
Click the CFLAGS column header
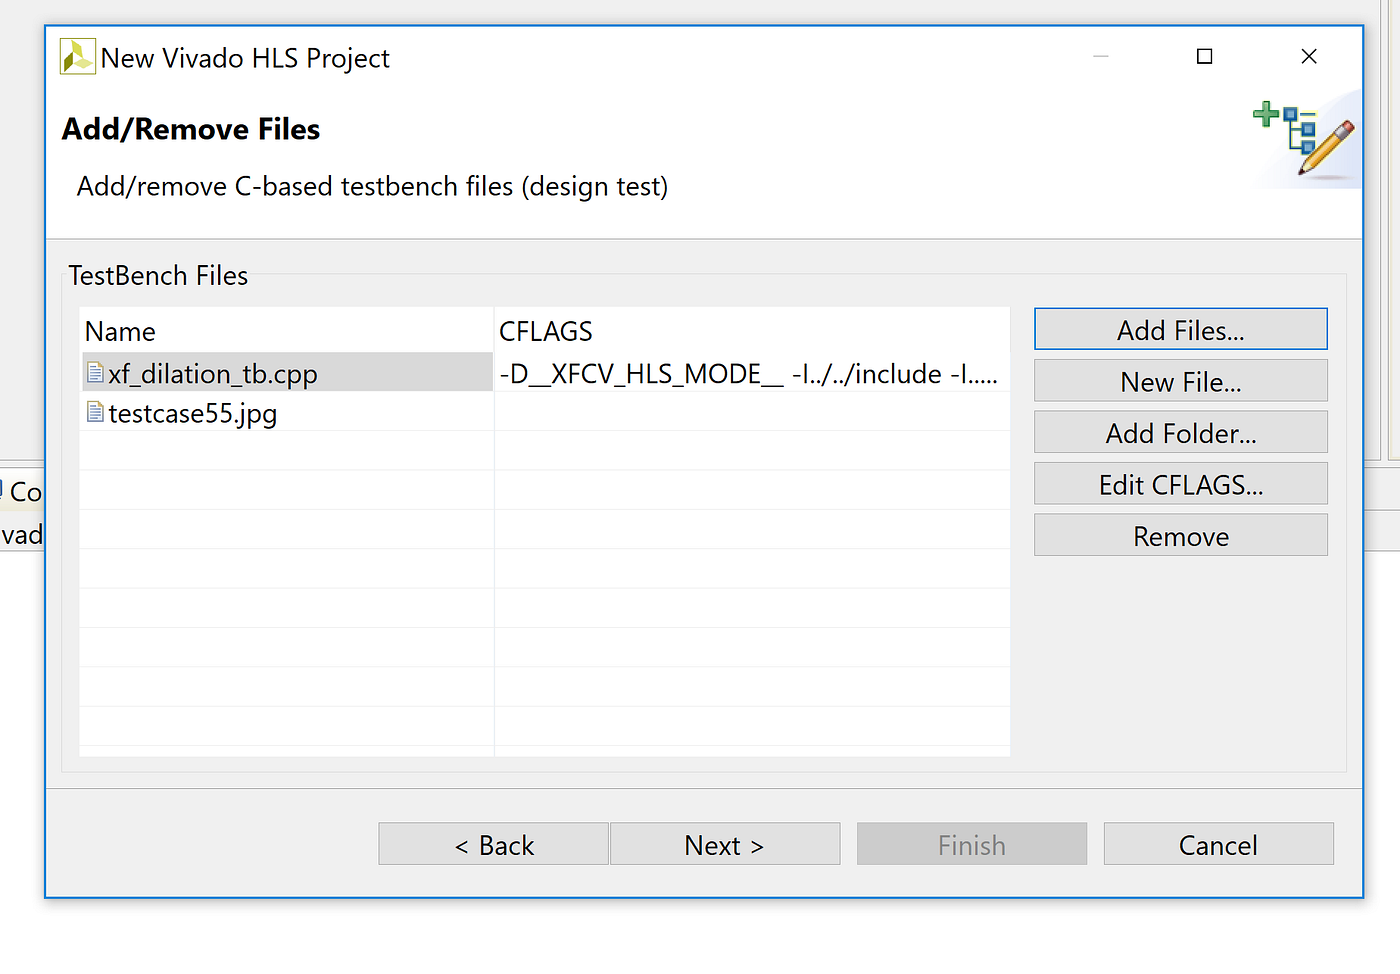point(546,331)
